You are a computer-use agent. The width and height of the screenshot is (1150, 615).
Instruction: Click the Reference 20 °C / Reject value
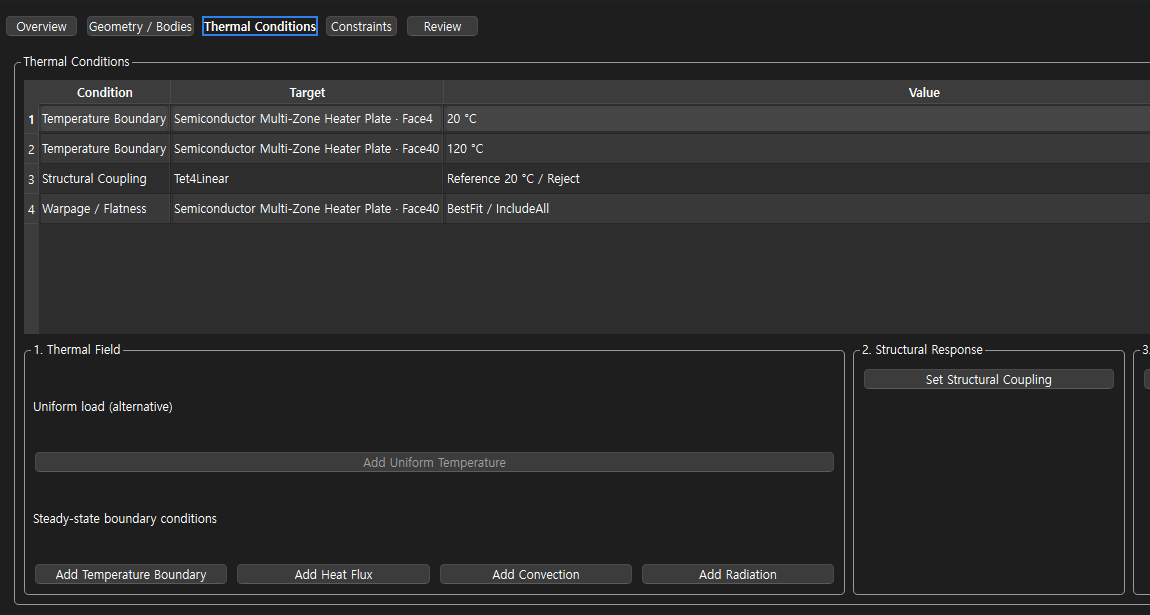coord(796,179)
